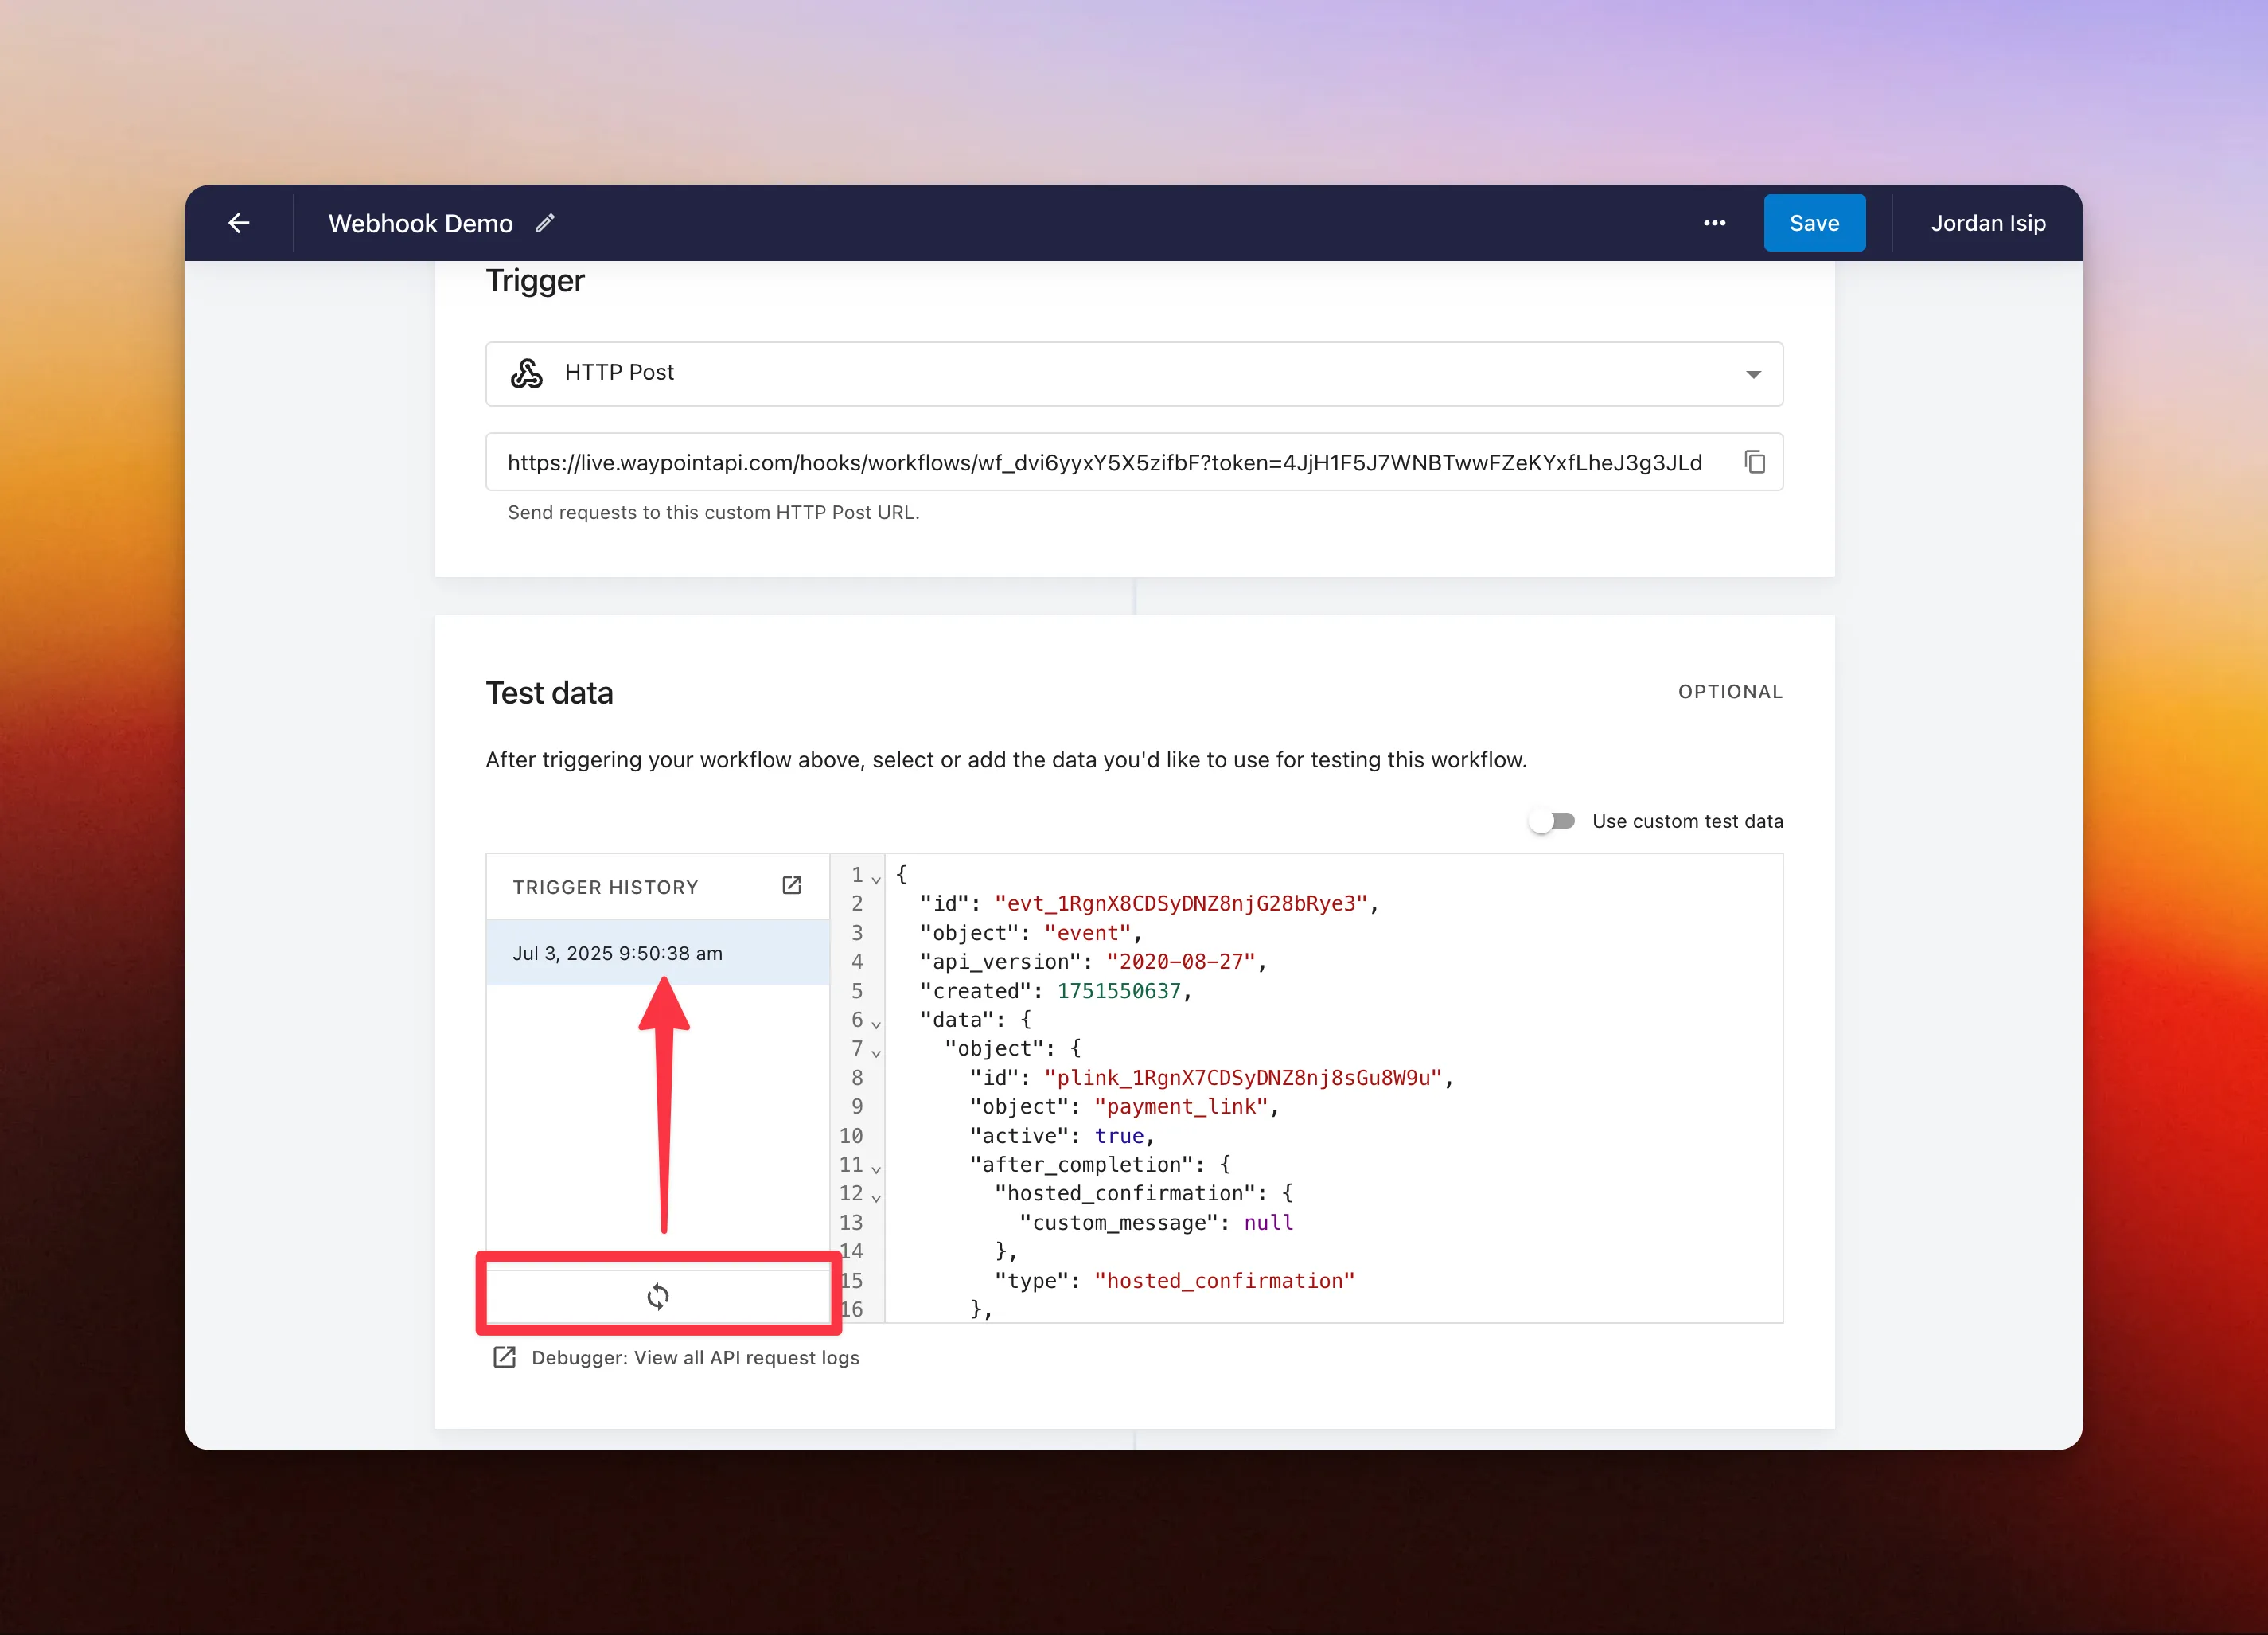Enable the Use custom test data toggle
Screen dimensions: 2268x1635
point(1552,820)
